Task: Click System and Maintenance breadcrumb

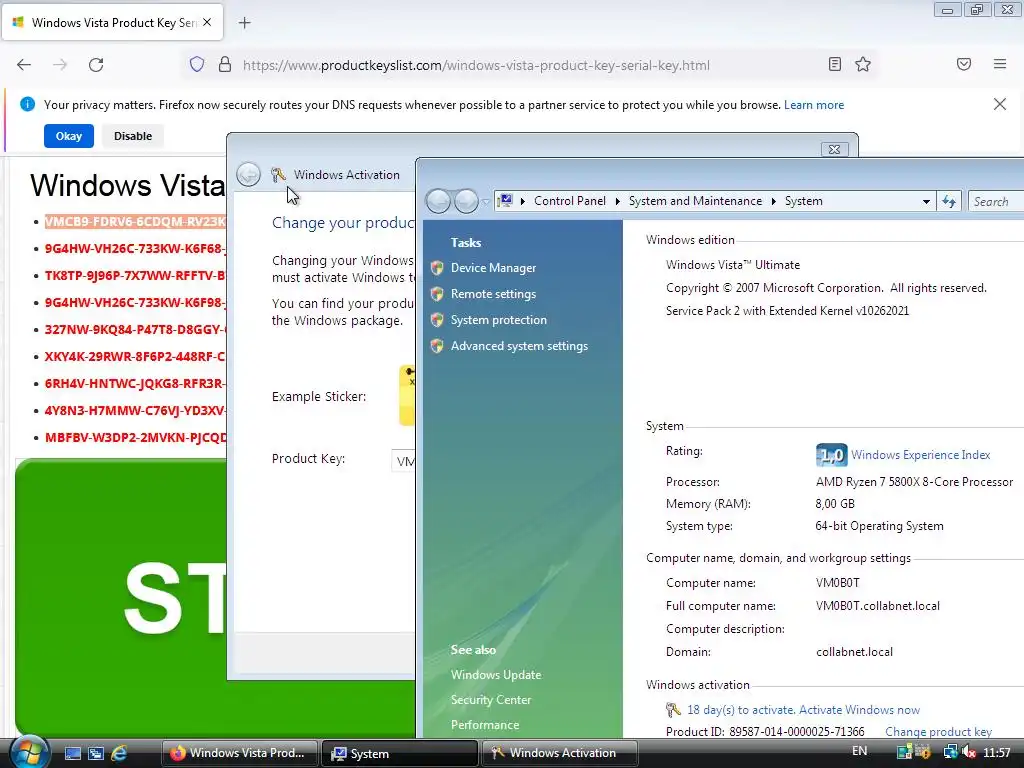Action: coord(695,201)
